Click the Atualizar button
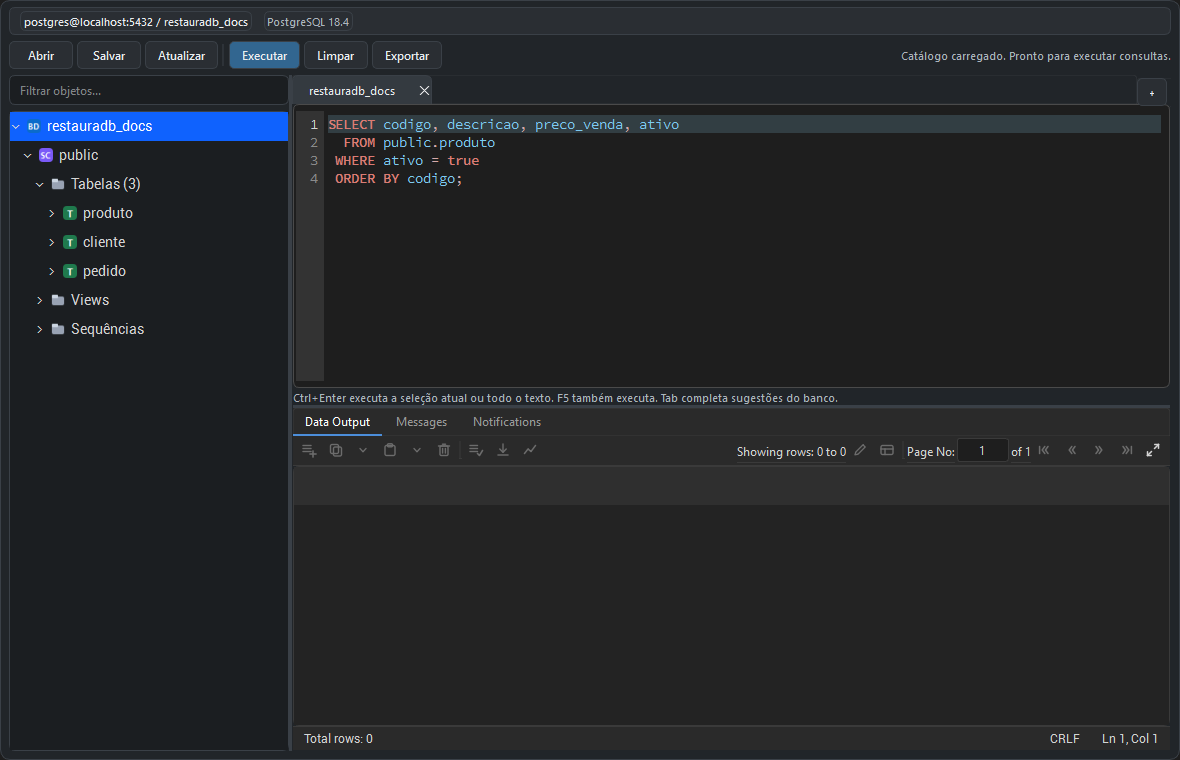The width and height of the screenshot is (1180, 760). point(181,56)
